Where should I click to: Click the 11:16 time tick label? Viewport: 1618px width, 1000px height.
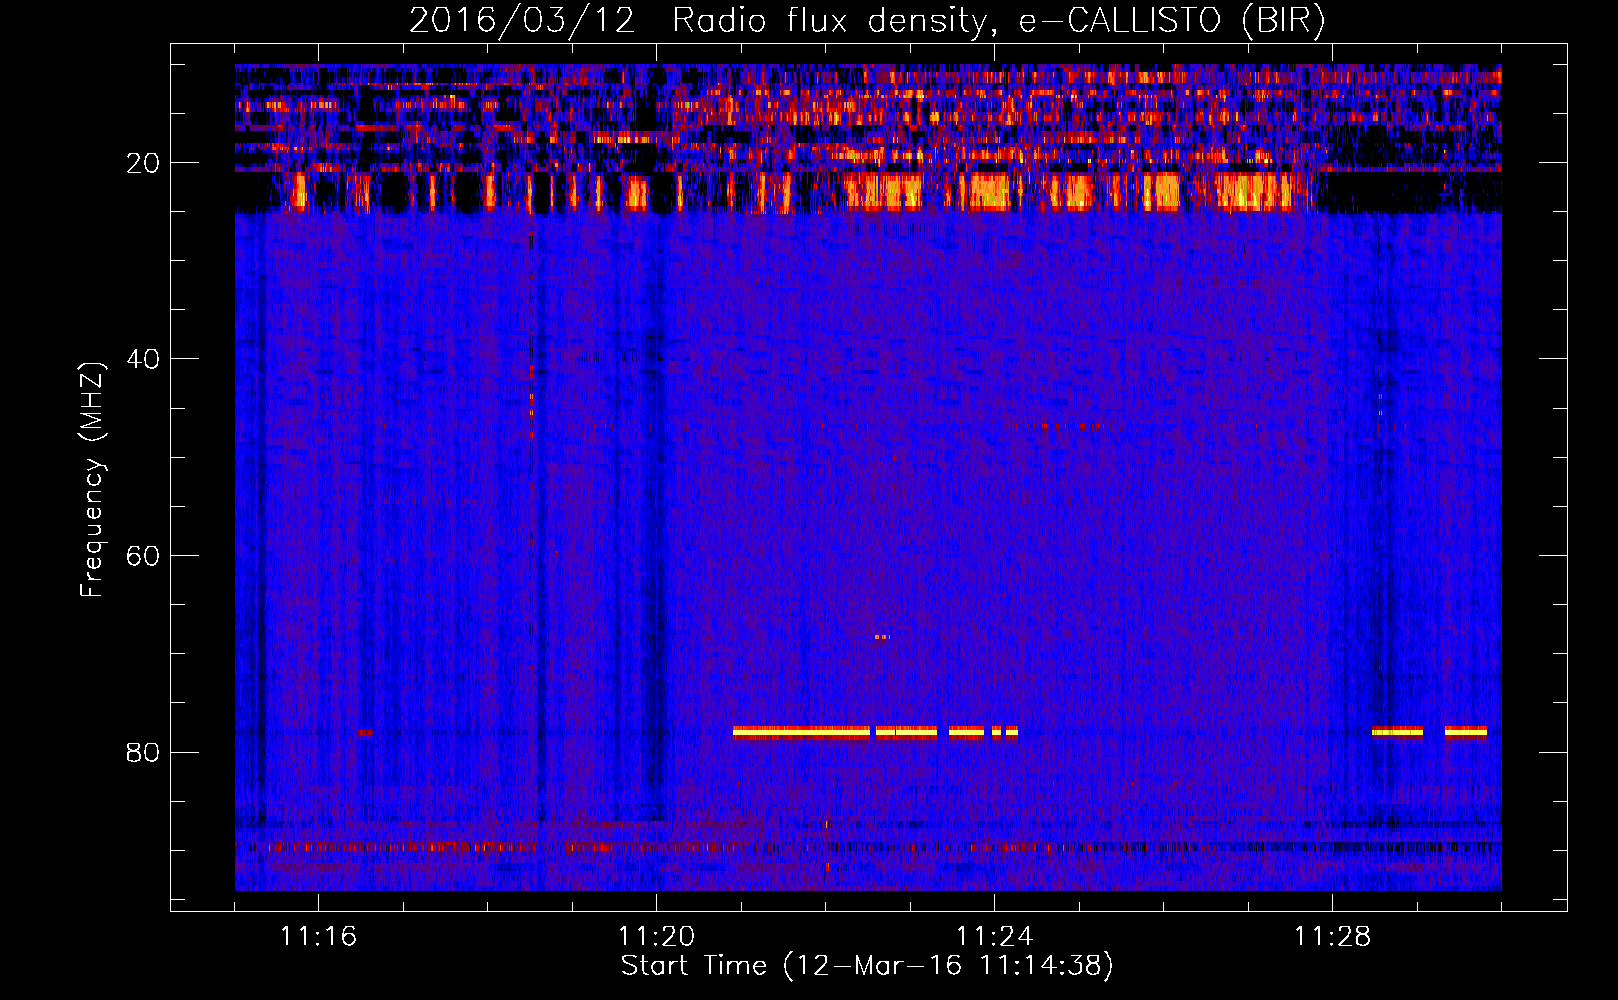(318, 937)
